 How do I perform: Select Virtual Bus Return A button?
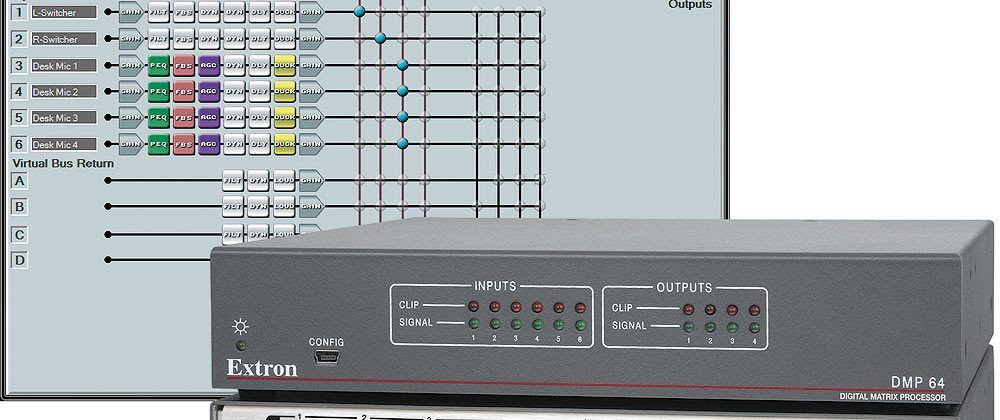pos(20,182)
